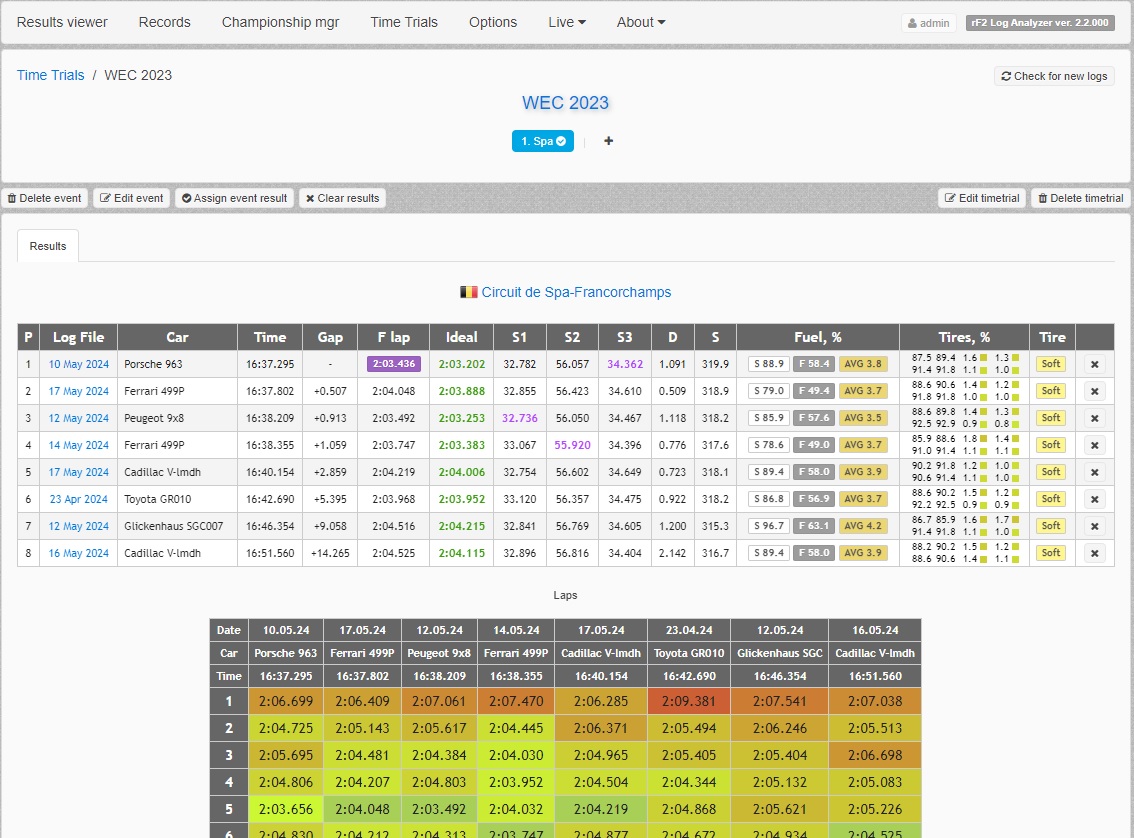1134x838 pixels.
Task: Click the Belgian flag icon
Action: [x=469, y=292]
